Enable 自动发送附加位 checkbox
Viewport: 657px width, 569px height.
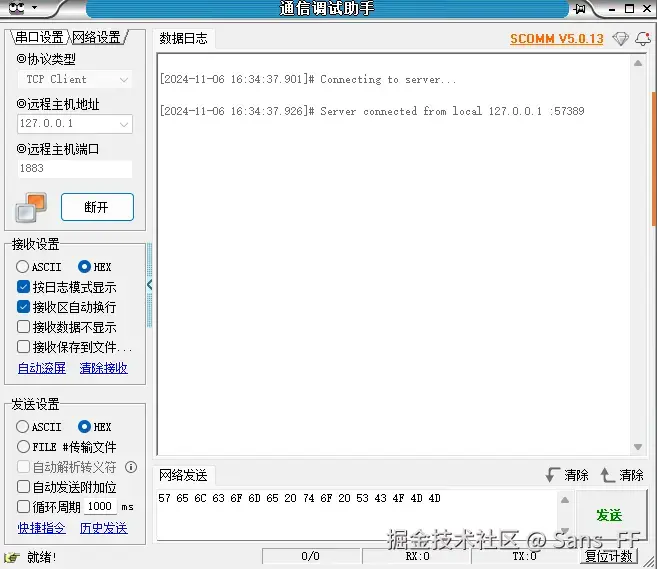[23, 487]
